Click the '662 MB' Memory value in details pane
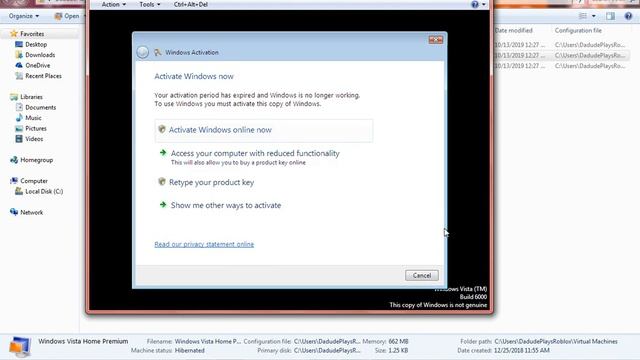 coord(398,341)
